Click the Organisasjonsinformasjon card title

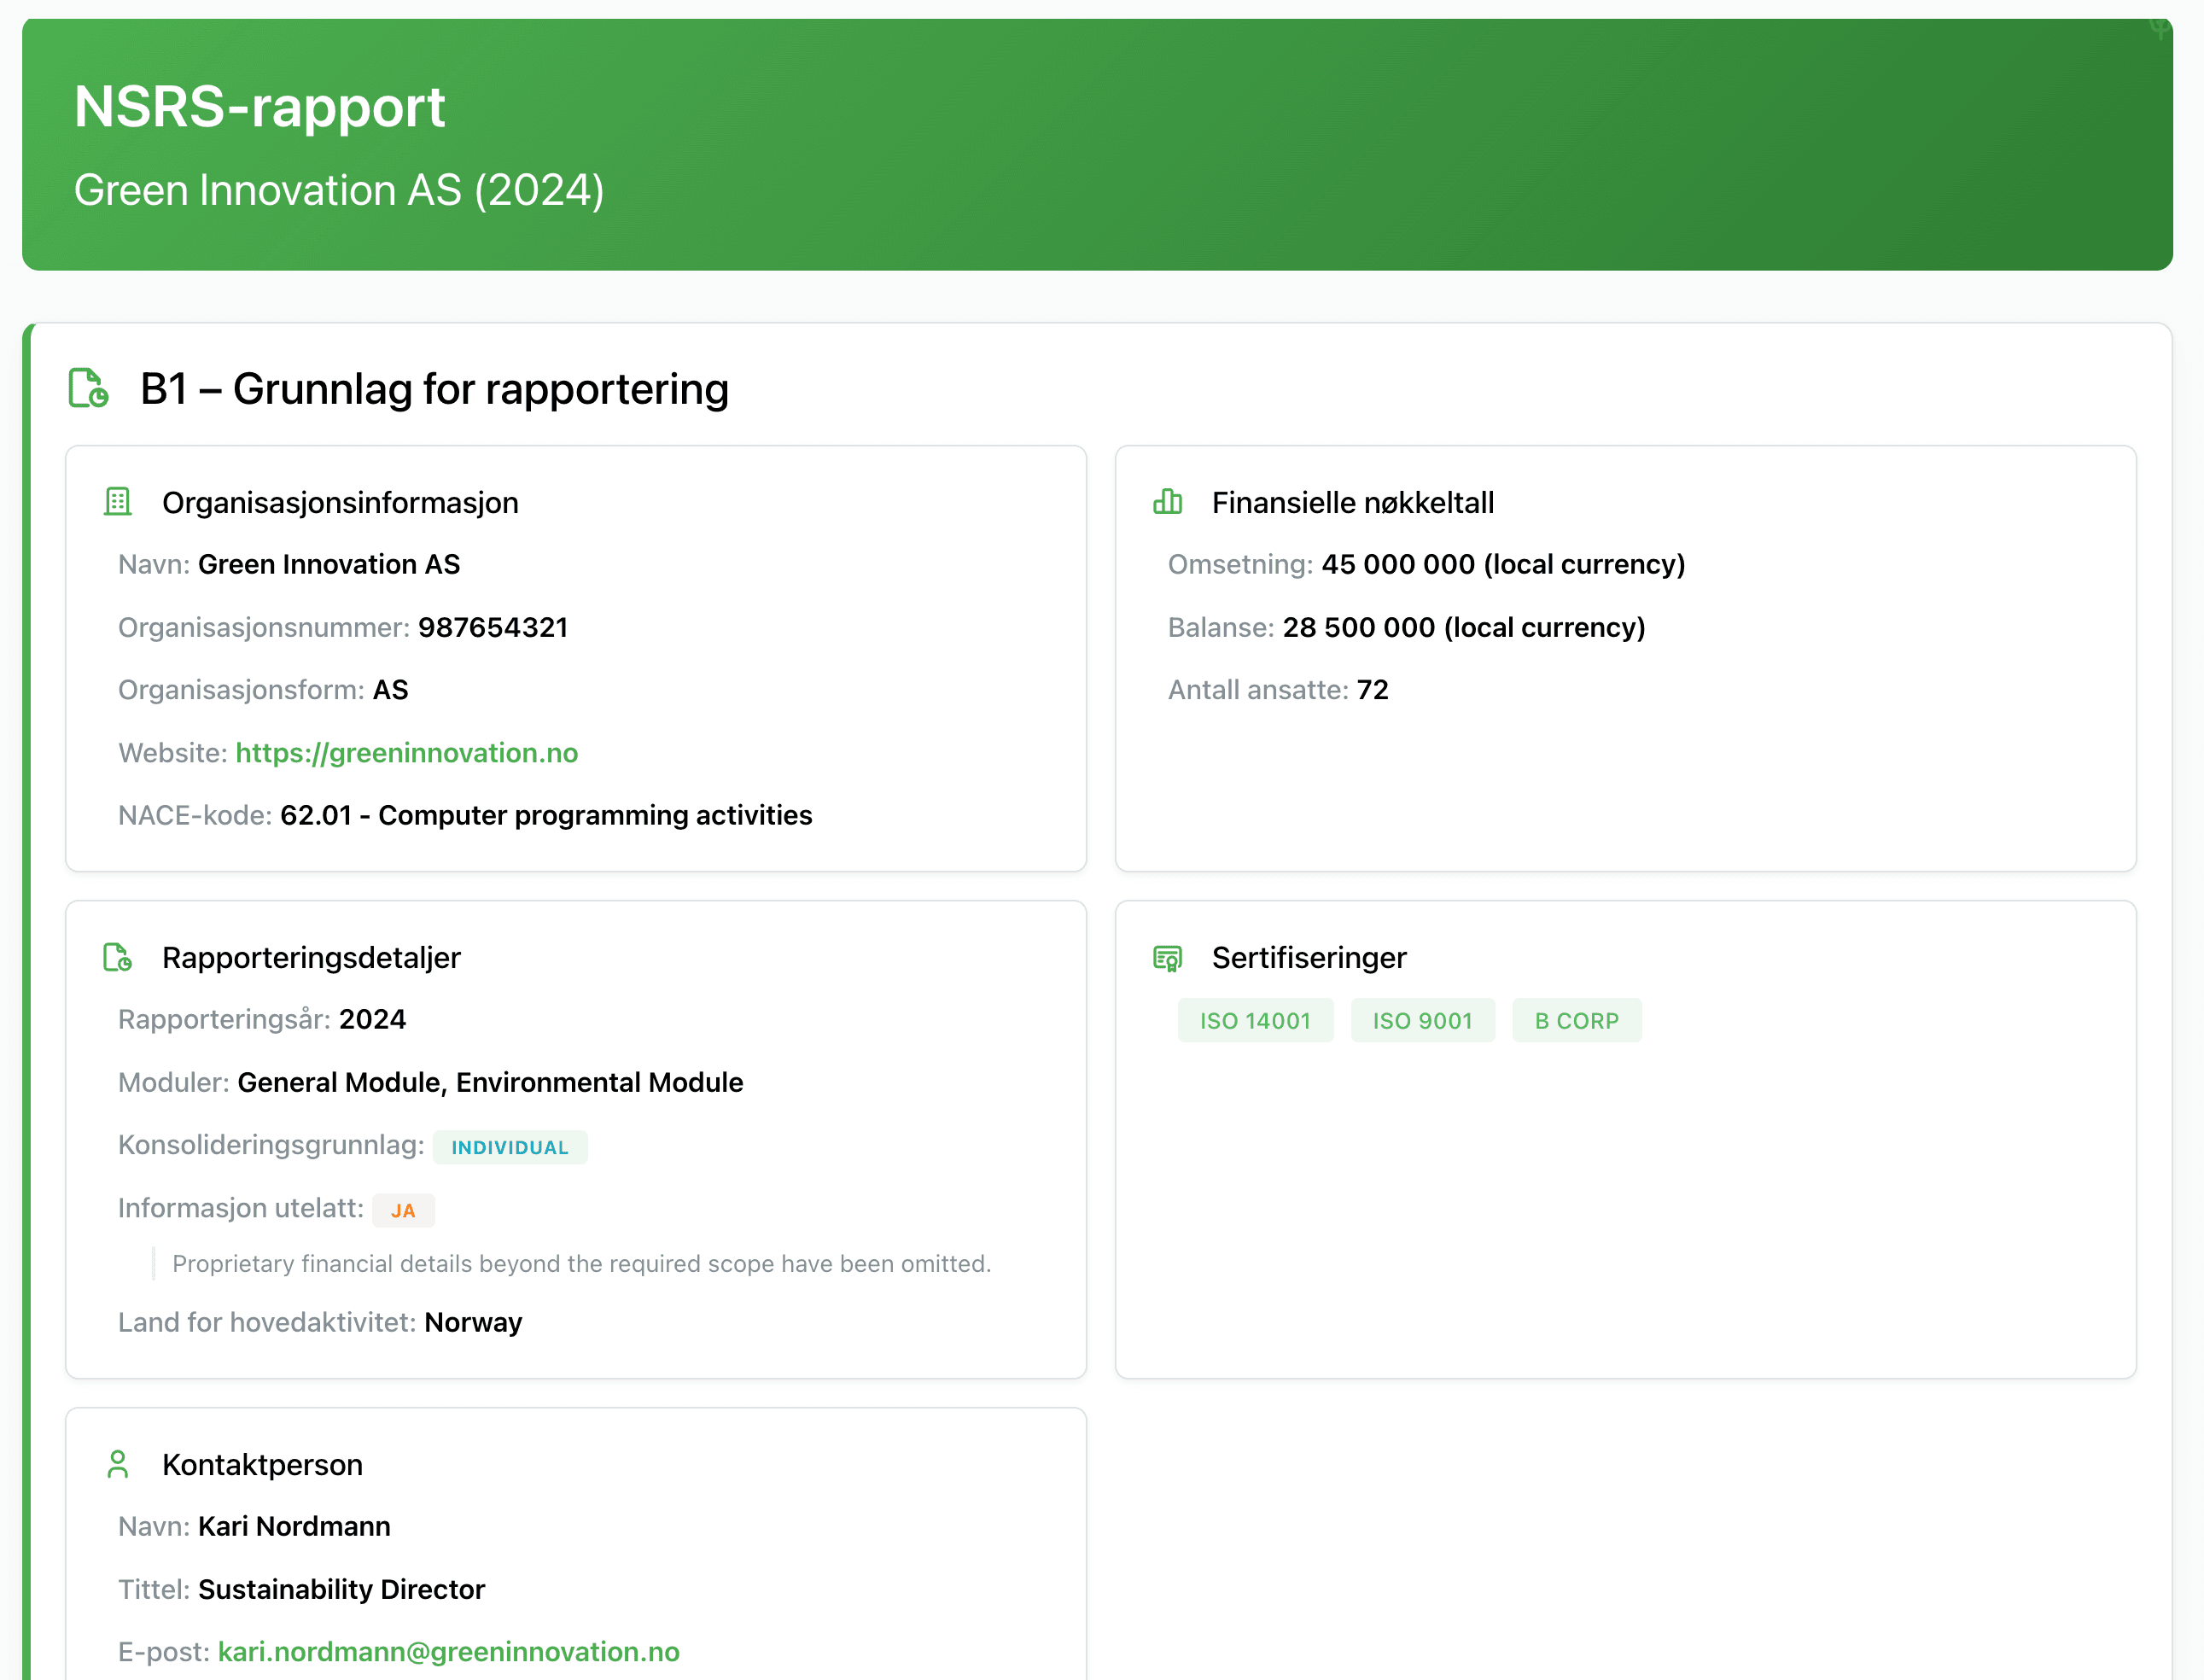[x=341, y=502]
